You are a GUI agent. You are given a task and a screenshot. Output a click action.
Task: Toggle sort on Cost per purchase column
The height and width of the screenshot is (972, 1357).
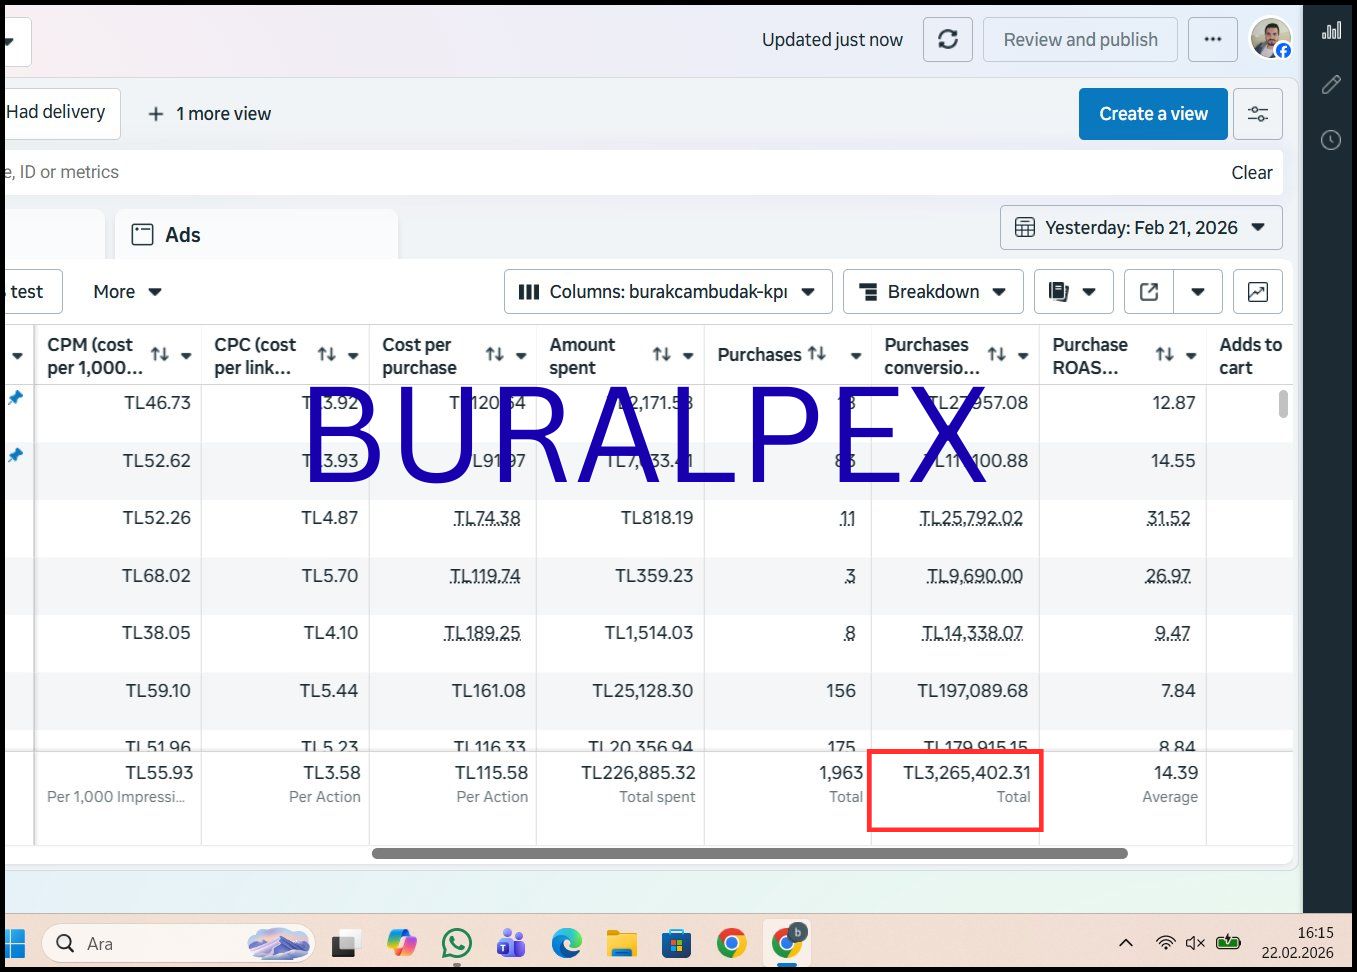point(494,355)
